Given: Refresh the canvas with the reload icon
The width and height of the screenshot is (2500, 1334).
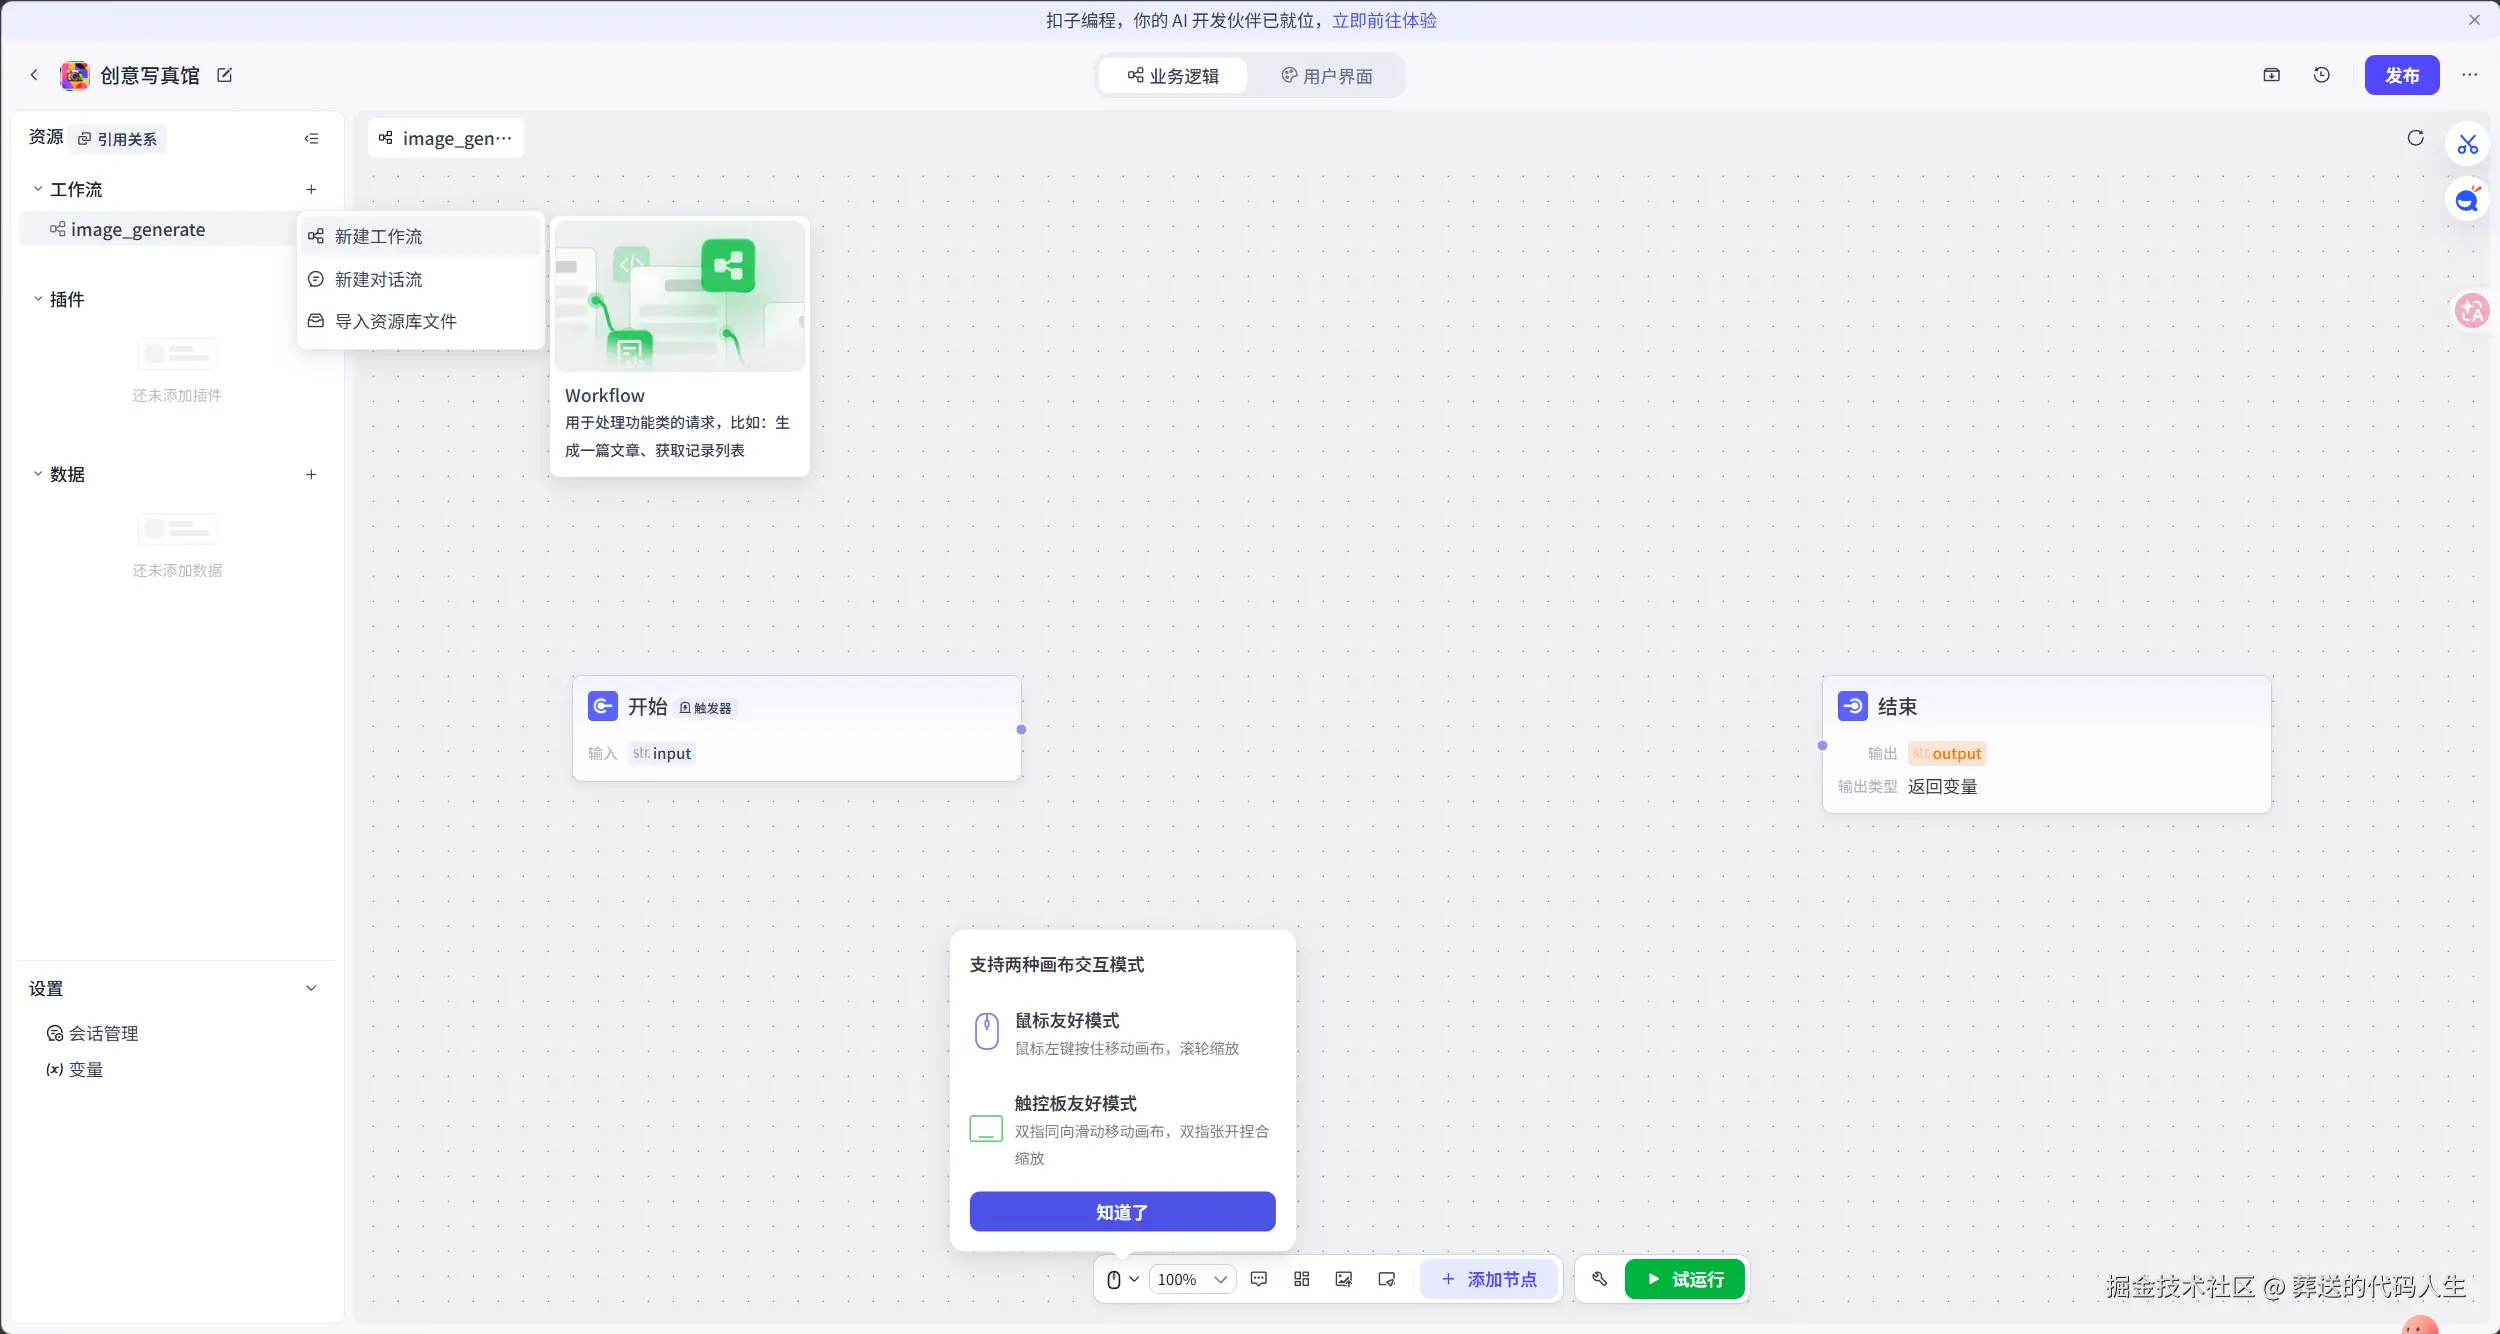Looking at the screenshot, I should pos(2416,138).
